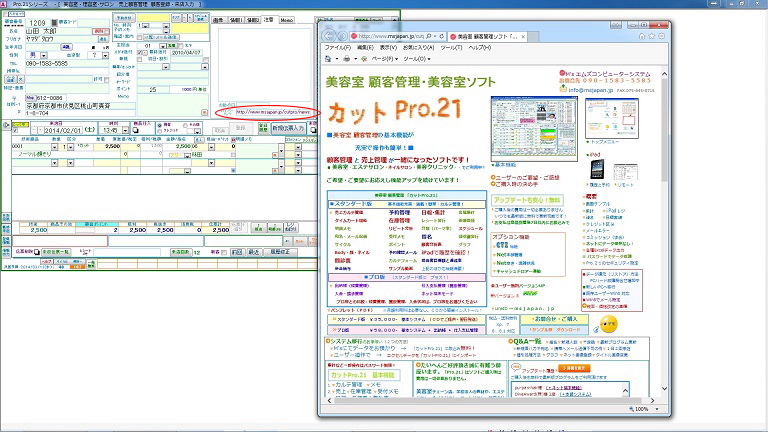Click the yellow round icon on the web page

tap(609, 323)
